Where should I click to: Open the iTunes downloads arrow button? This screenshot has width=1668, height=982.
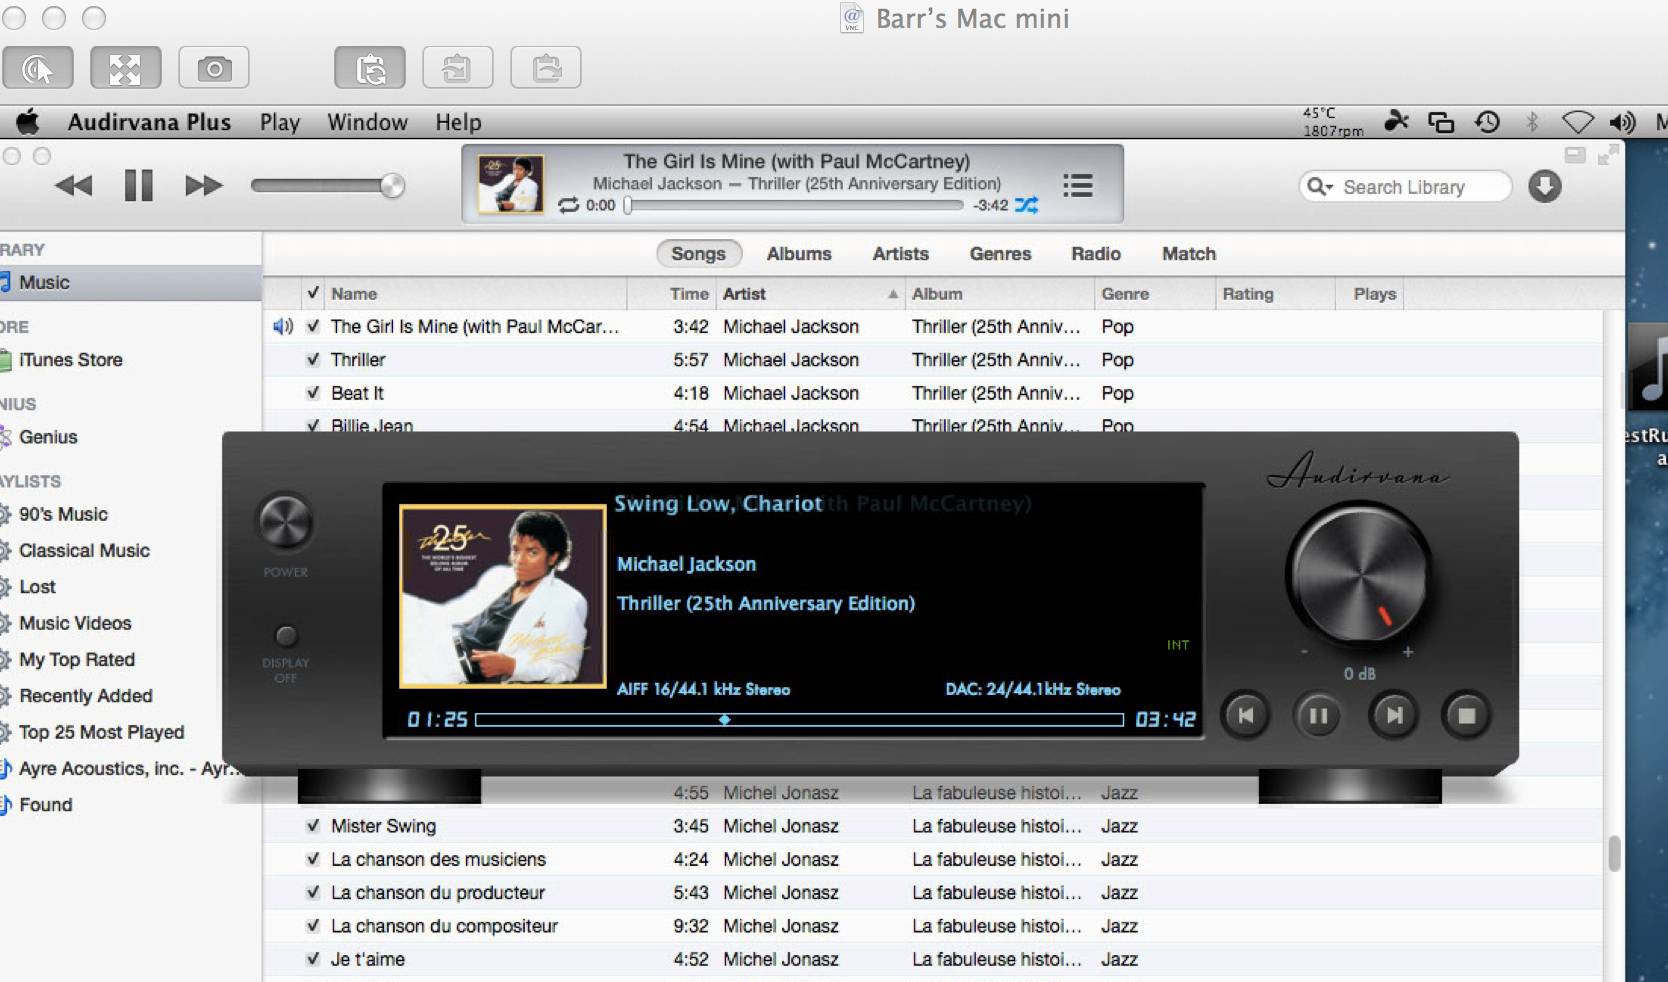[x=1545, y=186]
